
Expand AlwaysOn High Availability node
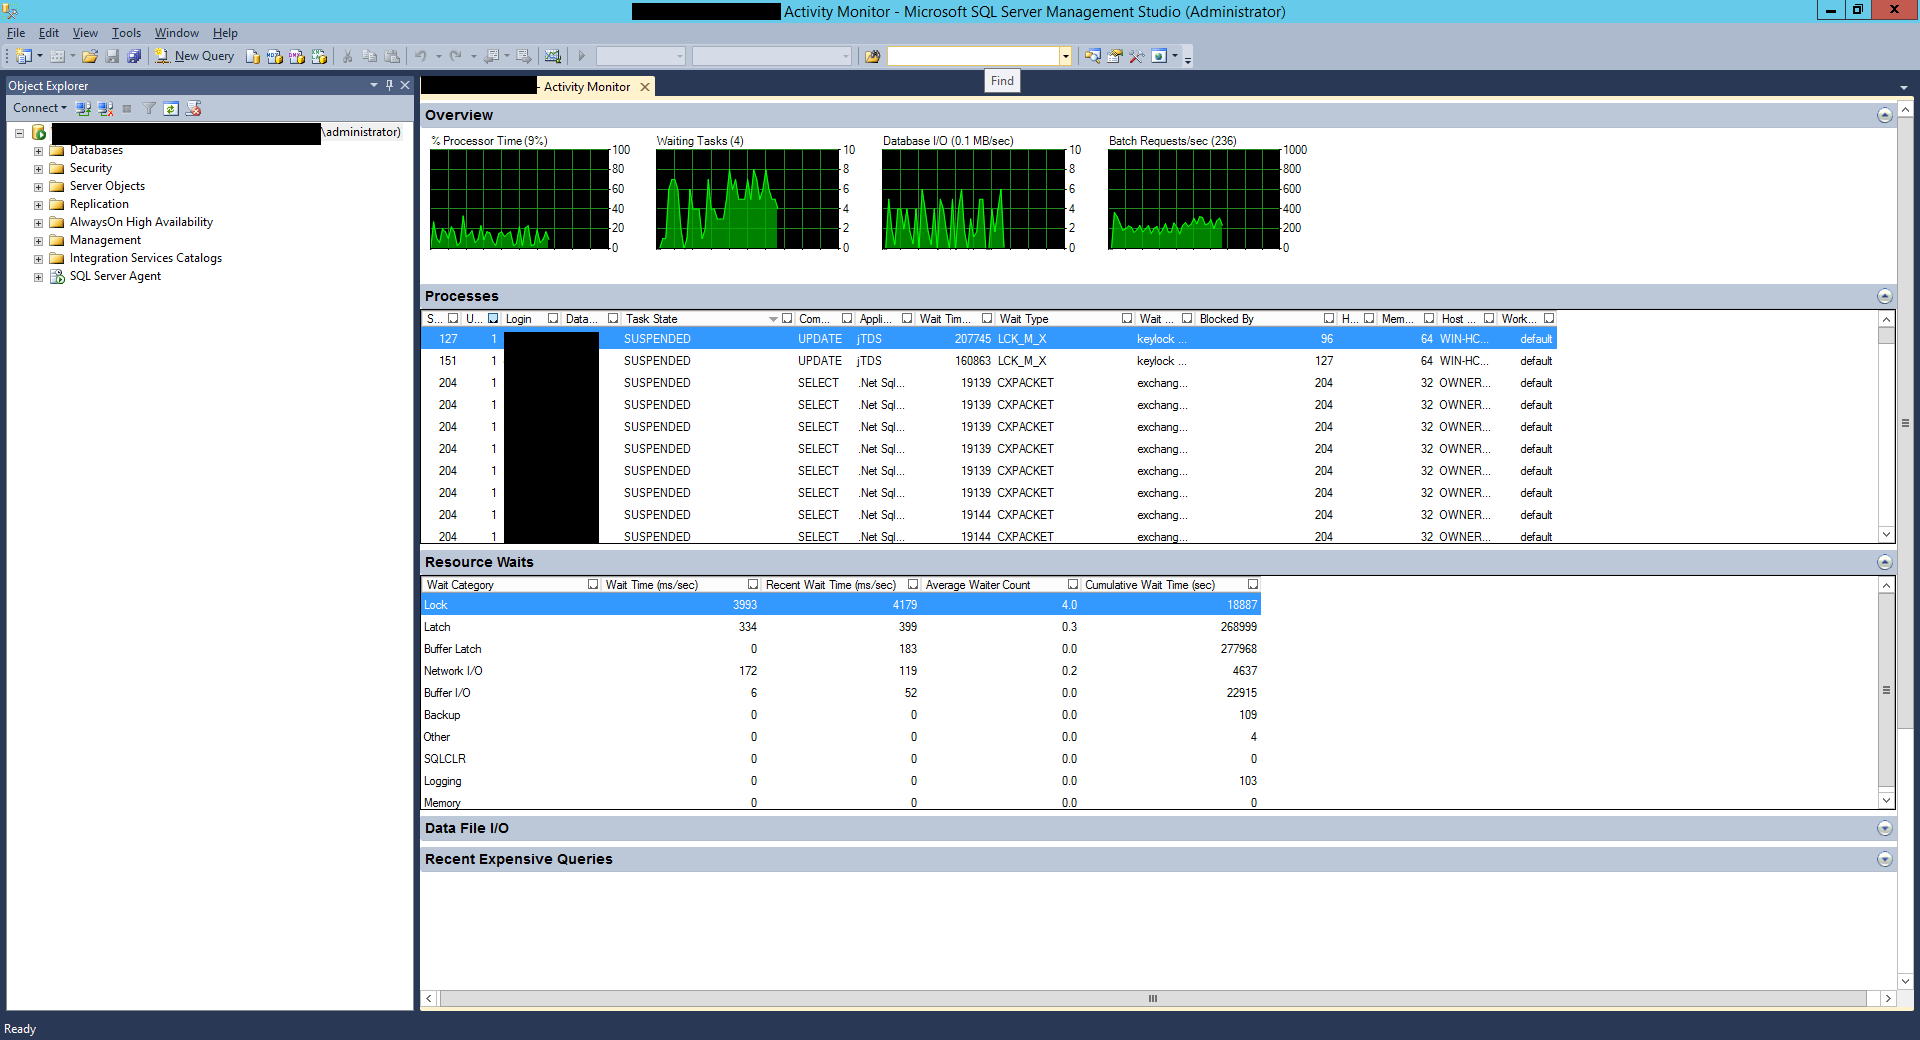[38, 223]
